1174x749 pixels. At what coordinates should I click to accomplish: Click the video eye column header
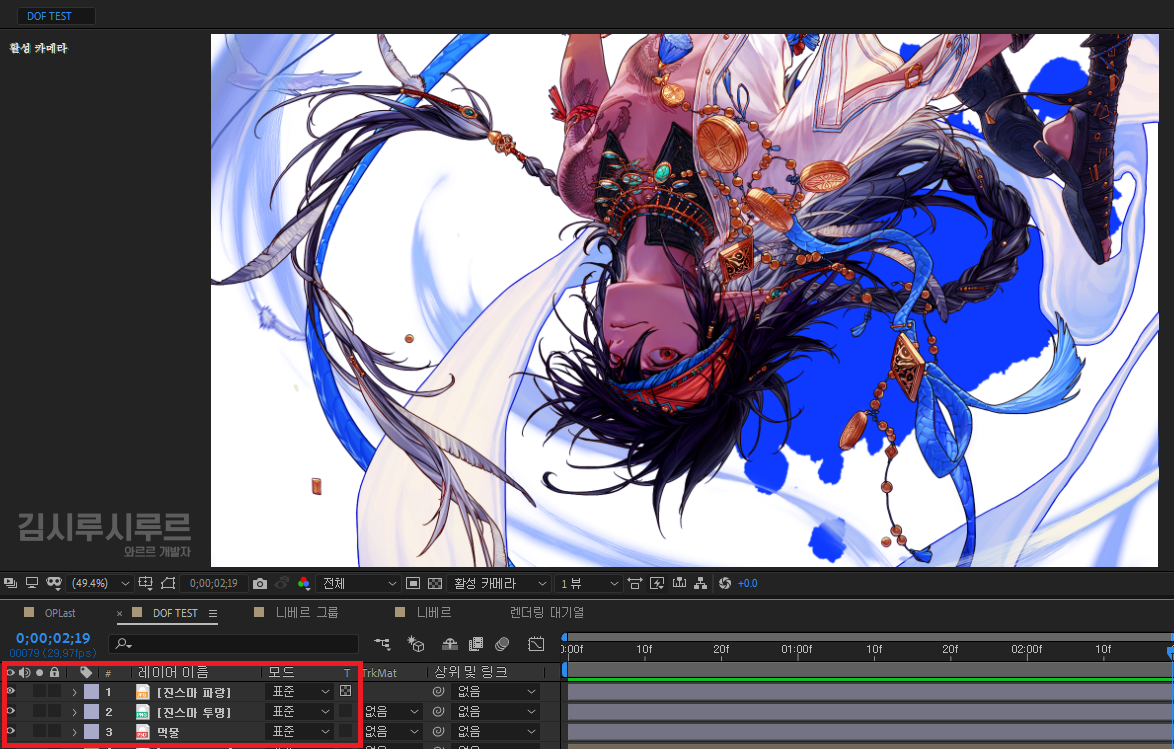pyautogui.click(x=10, y=673)
